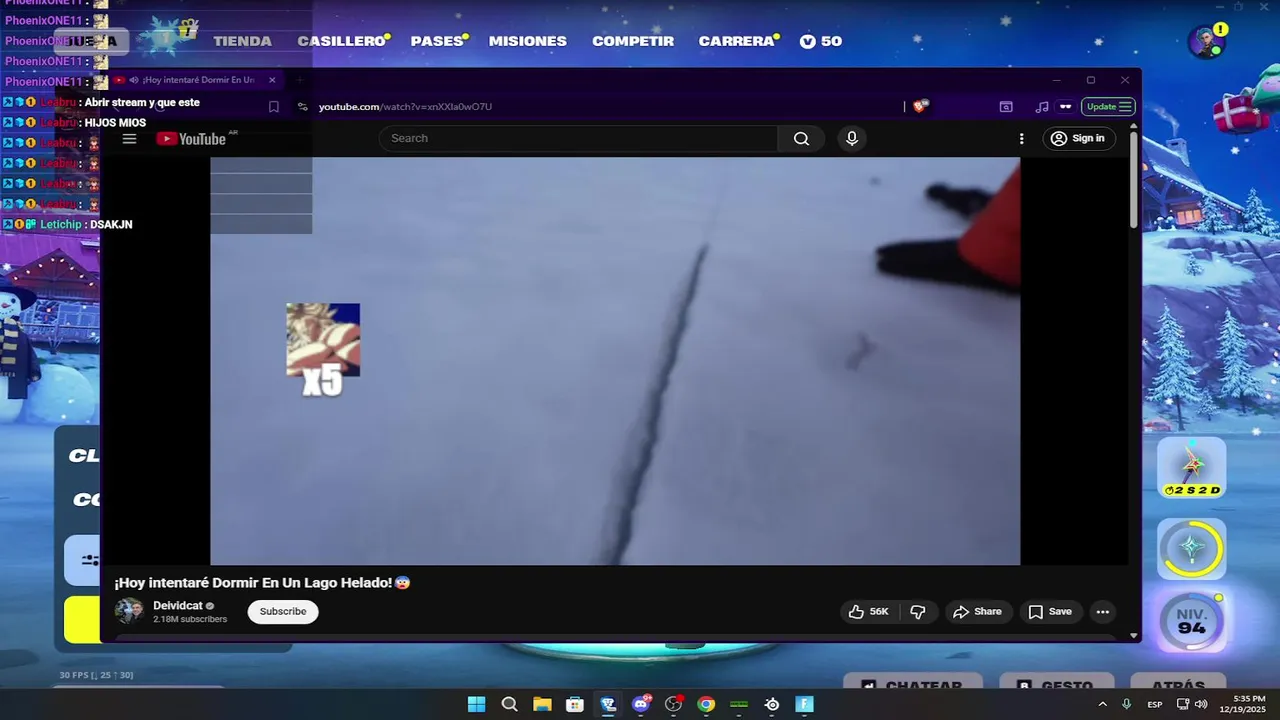Screen dimensions: 1280x720
Task: Open Windows Start menu
Action: click(477, 704)
